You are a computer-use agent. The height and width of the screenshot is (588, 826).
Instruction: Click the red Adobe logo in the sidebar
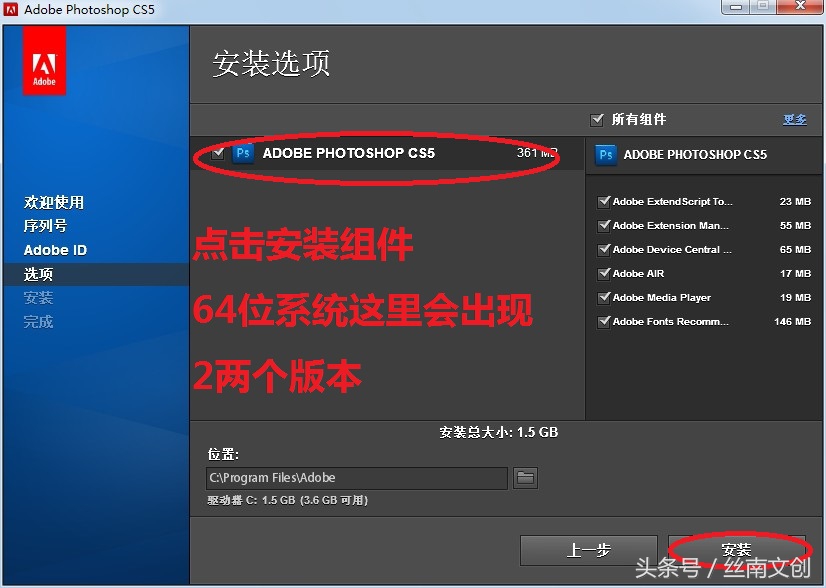(44, 62)
